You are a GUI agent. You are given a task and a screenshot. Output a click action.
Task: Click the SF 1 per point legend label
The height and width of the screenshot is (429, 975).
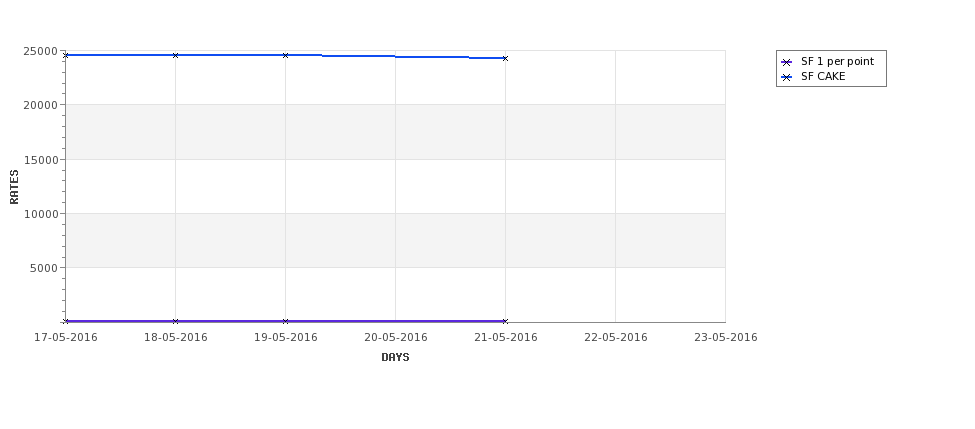(x=837, y=62)
